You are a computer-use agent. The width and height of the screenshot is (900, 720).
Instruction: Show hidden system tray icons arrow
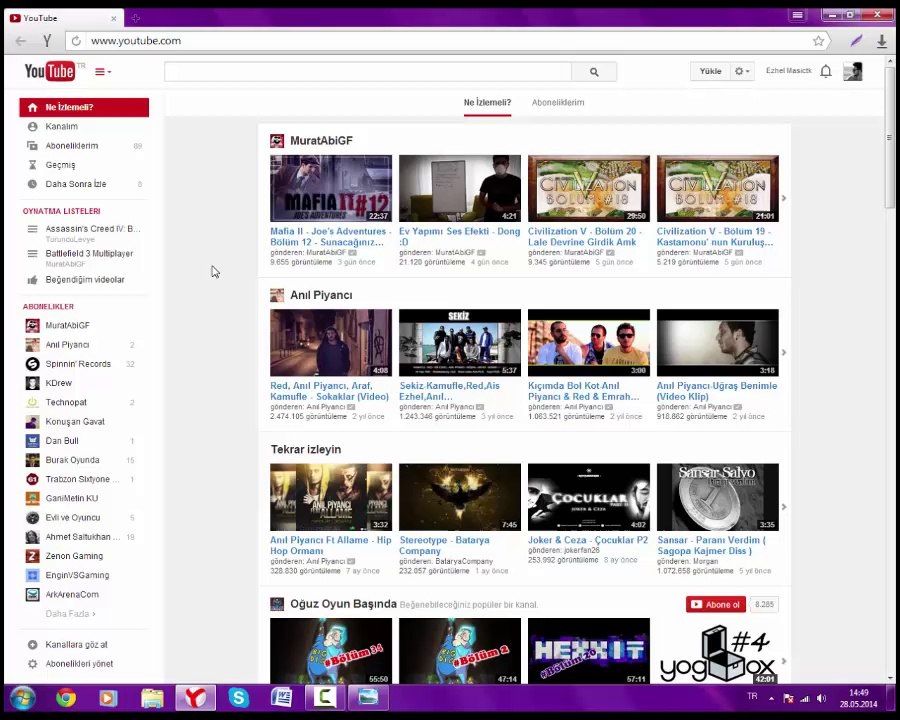(x=771, y=699)
